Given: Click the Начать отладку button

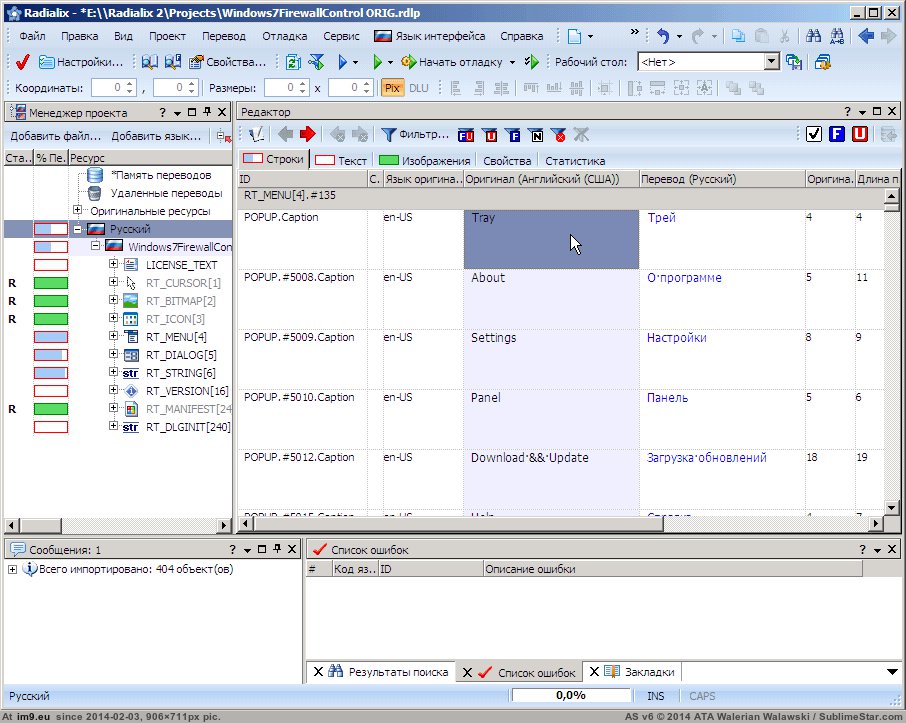Looking at the screenshot, I should [x=452, y=62].
